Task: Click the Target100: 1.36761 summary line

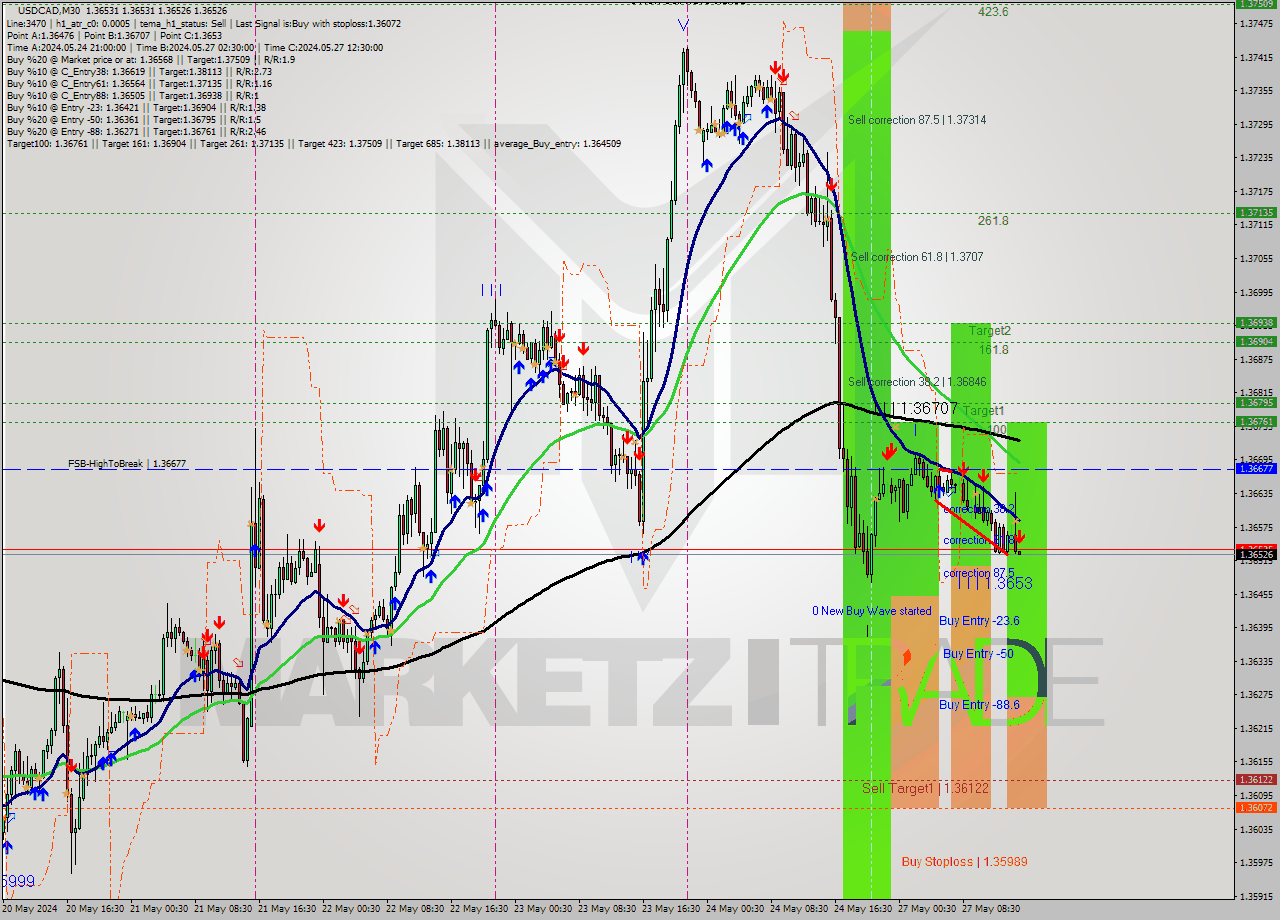Action: (x=313, y=143)
